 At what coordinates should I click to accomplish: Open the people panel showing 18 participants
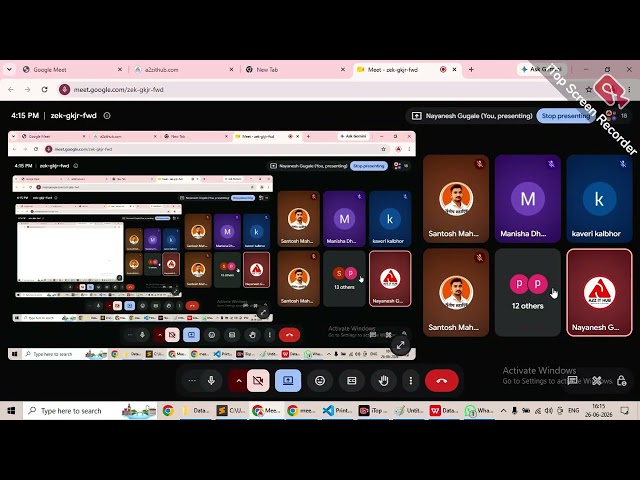tap(616, 116)
